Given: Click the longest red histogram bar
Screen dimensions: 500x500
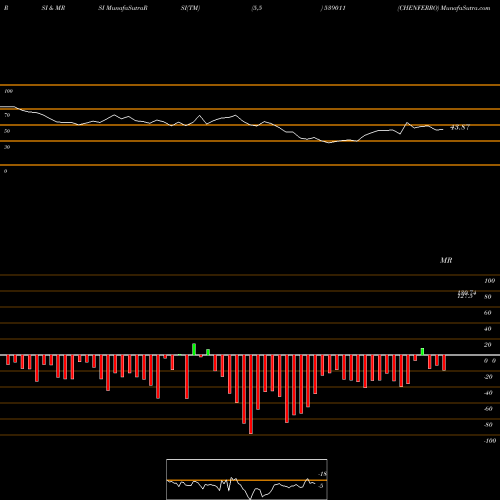Looking at the screenshot, I should (251, 394).
